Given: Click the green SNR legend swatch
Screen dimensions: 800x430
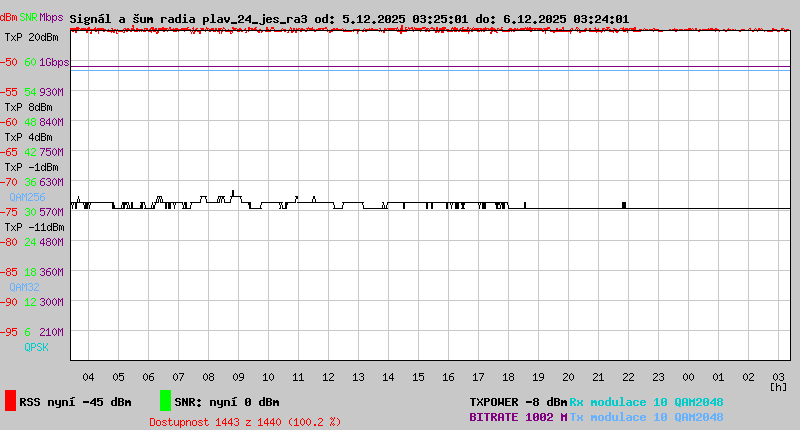Looking at the screenshot, I should point(165,401).
